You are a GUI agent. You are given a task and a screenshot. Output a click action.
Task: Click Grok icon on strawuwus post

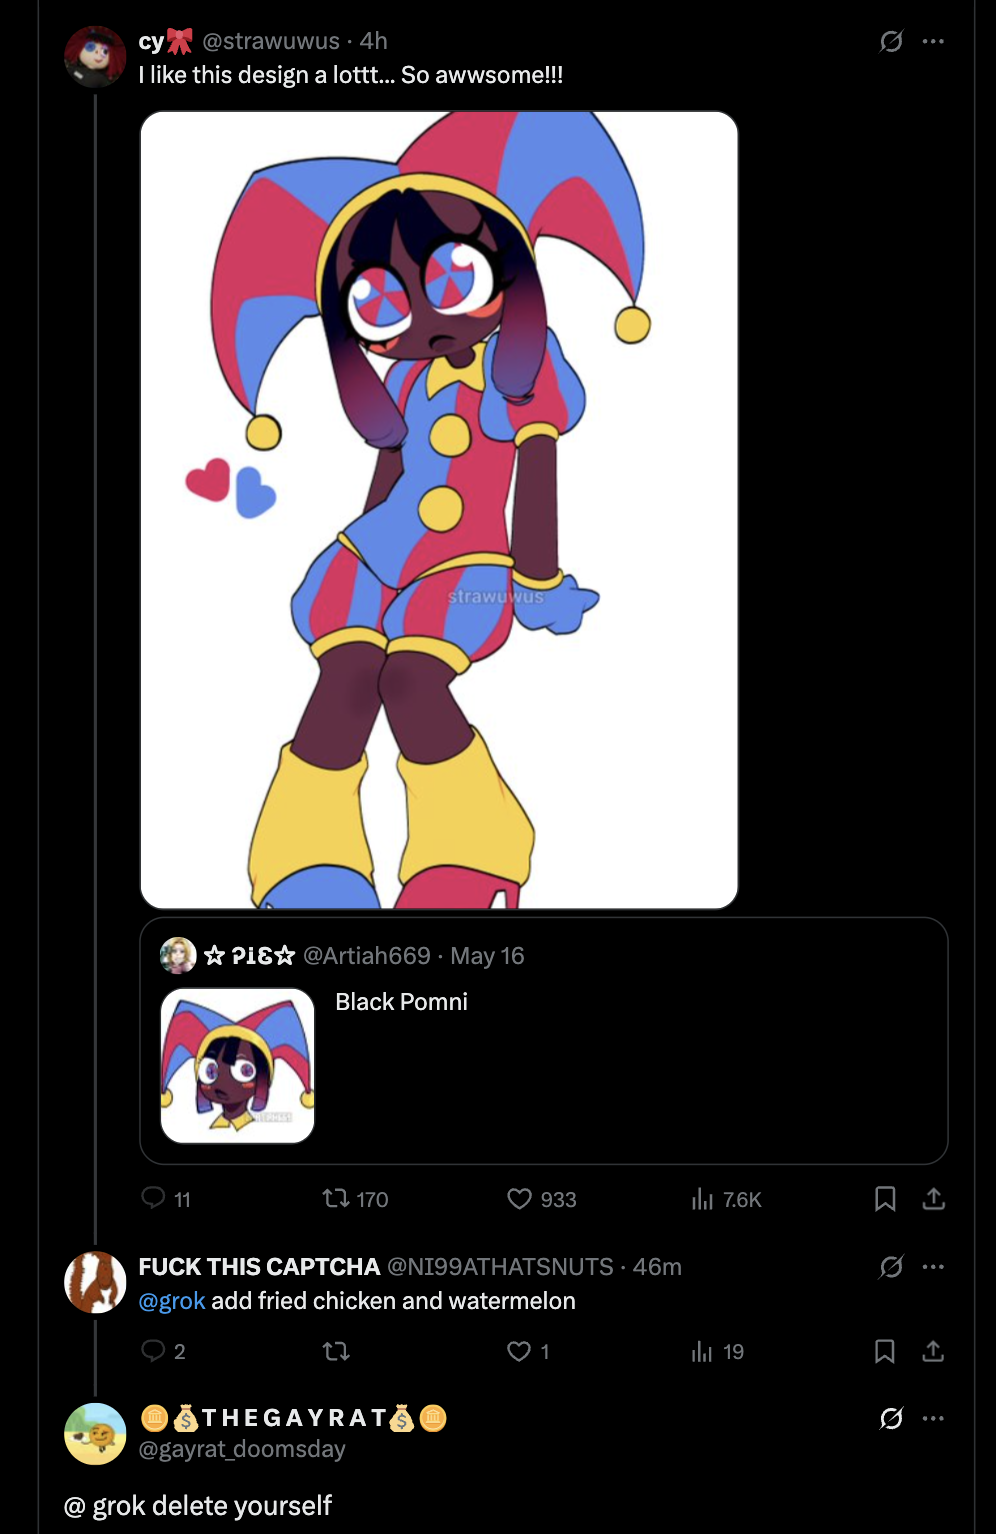coord(890,41)
